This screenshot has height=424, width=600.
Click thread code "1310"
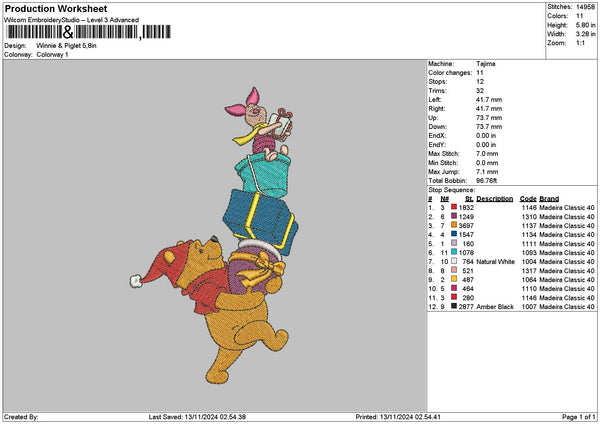click(529, 217)
